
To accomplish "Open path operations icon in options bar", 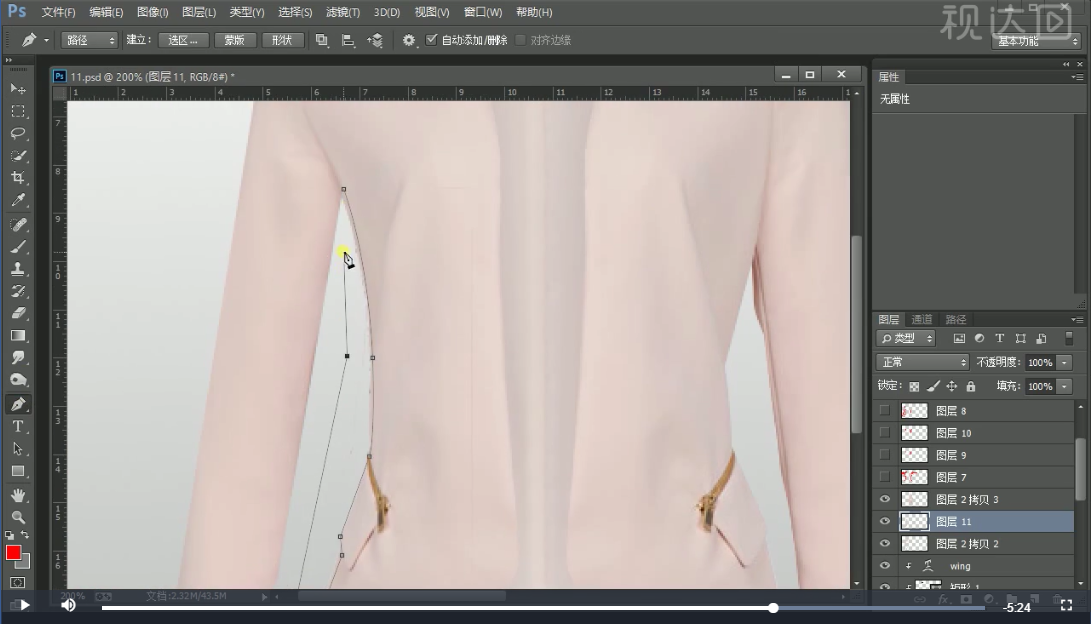I will tap(321, 40).
